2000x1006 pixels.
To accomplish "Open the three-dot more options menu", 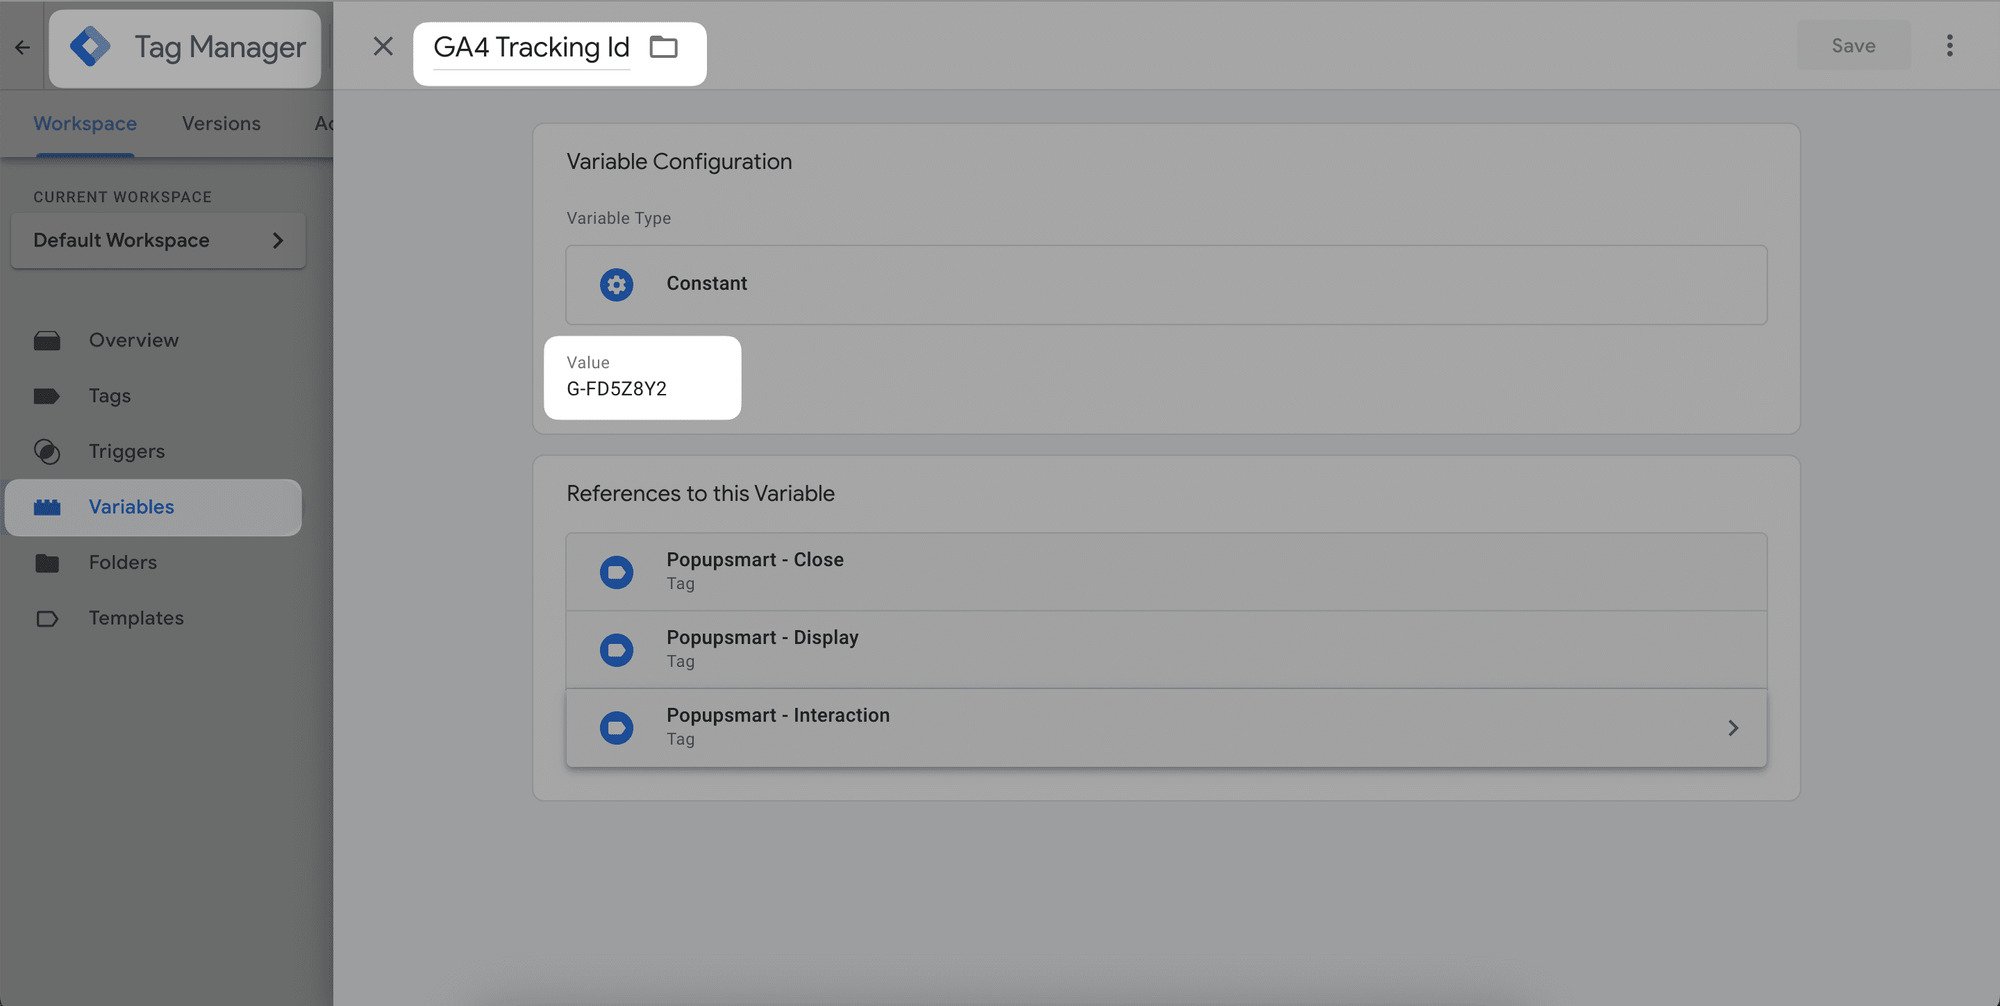I will 1949,46.
